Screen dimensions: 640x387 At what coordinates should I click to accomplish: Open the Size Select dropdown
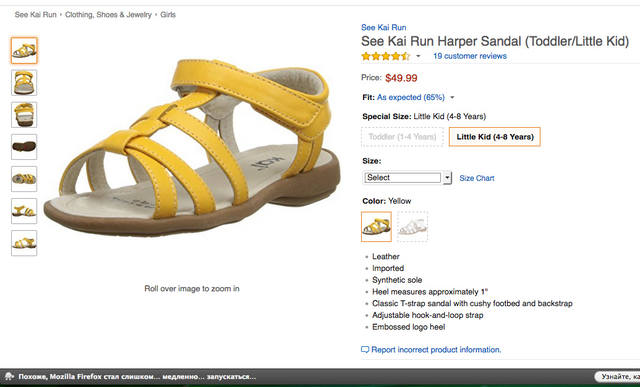click(407, 178)
